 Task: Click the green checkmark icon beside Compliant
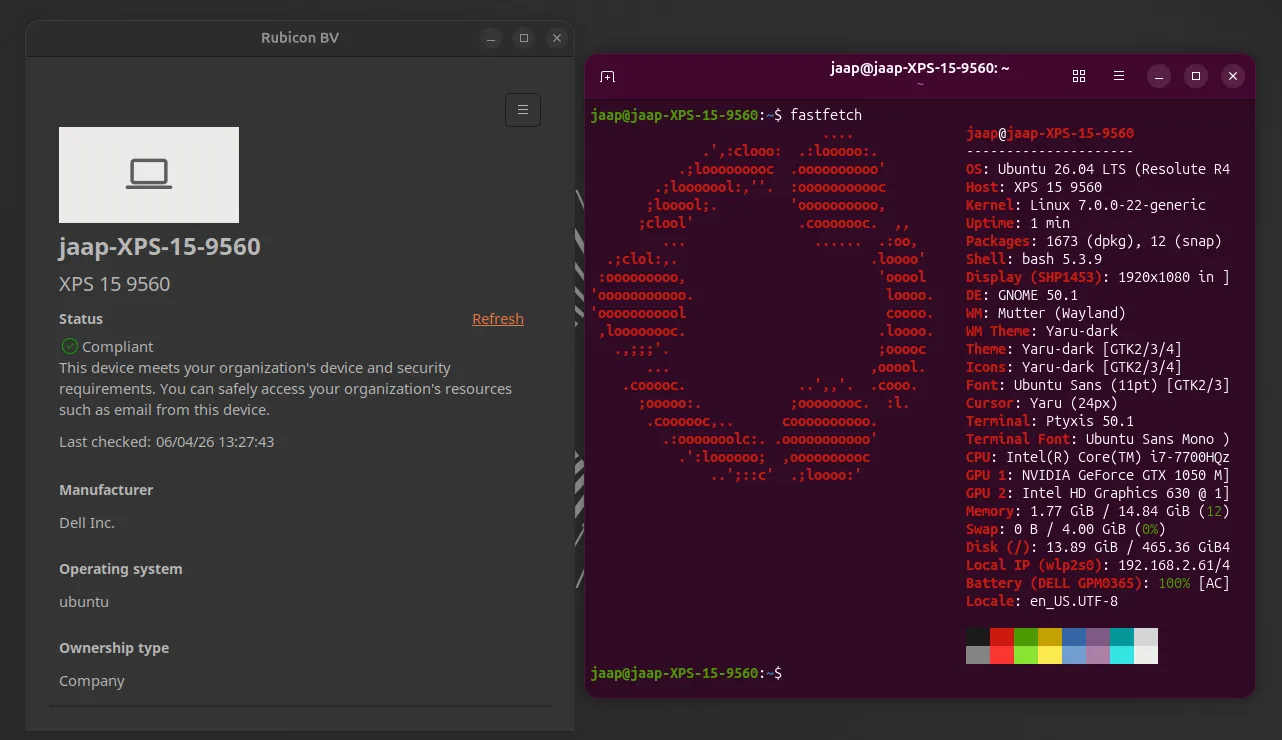pos(70,346)
